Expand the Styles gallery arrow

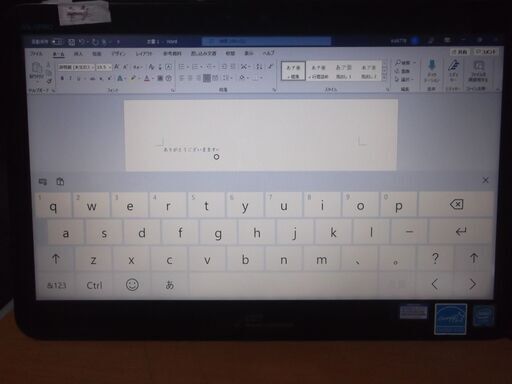point(384,77)
